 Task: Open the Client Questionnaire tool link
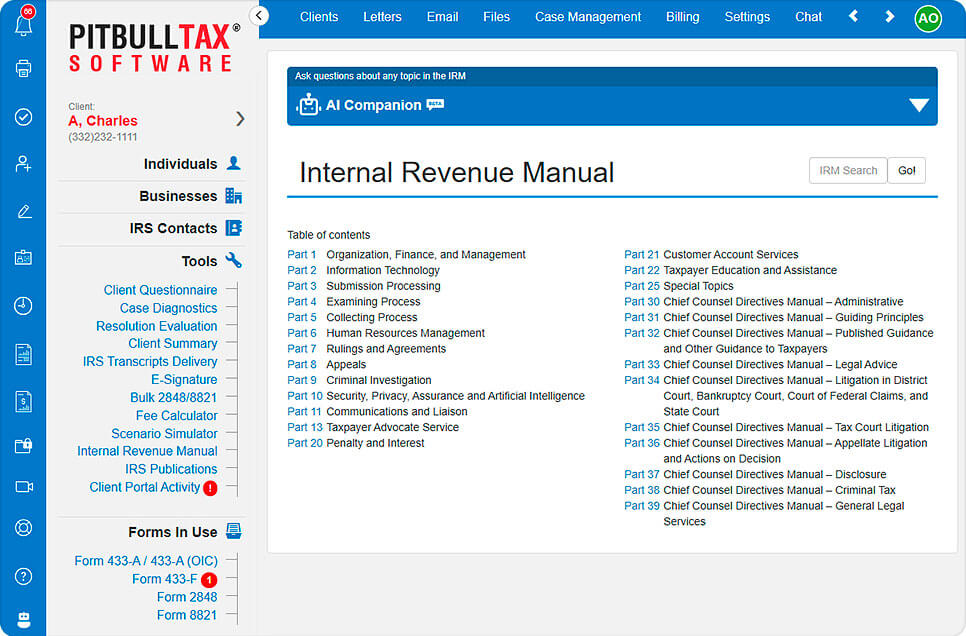pos(160,290)
